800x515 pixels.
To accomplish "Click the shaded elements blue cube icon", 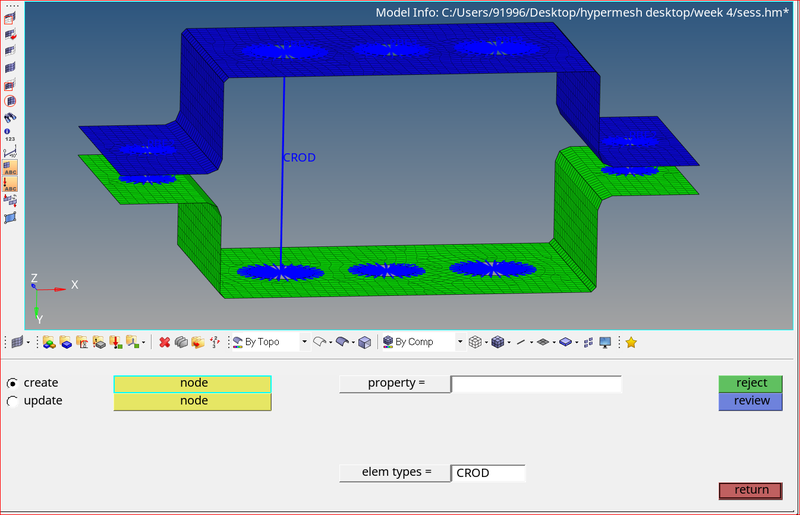I will [x=497, y=342].
